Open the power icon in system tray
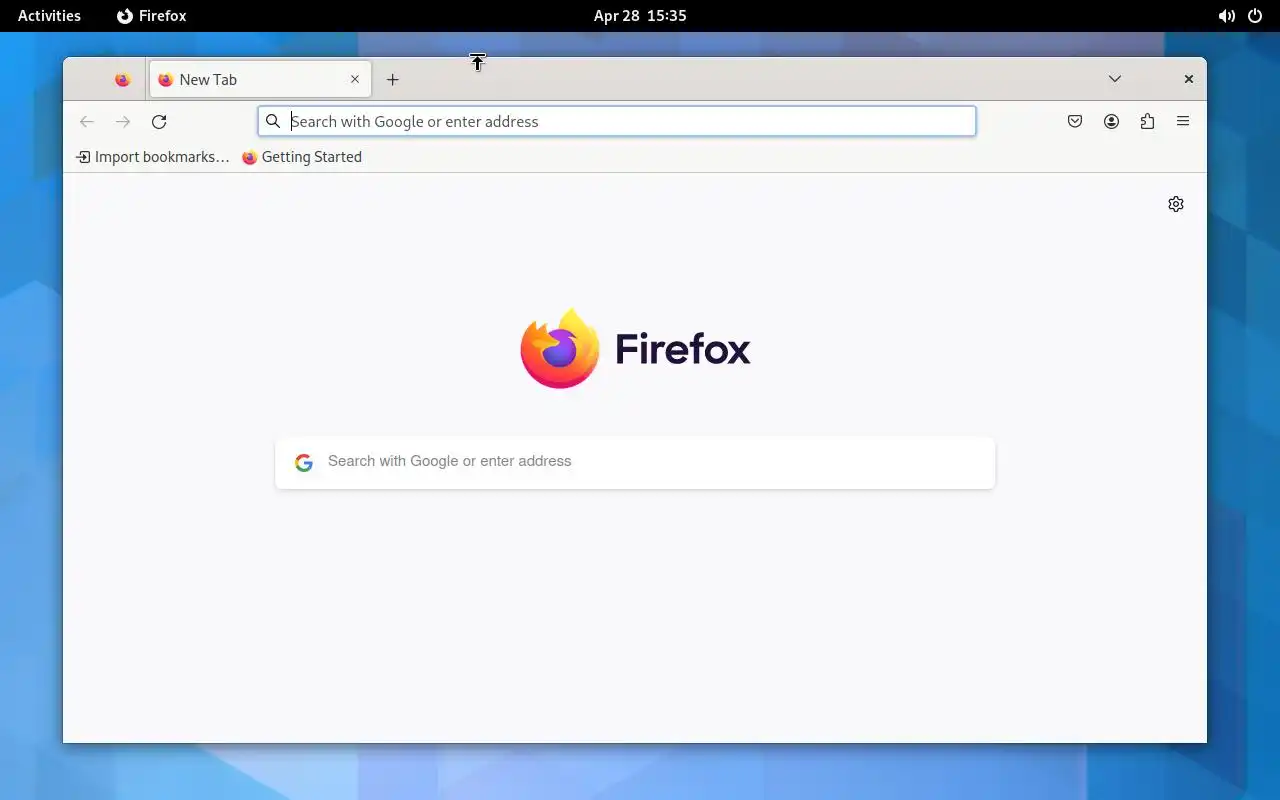 1255,16
